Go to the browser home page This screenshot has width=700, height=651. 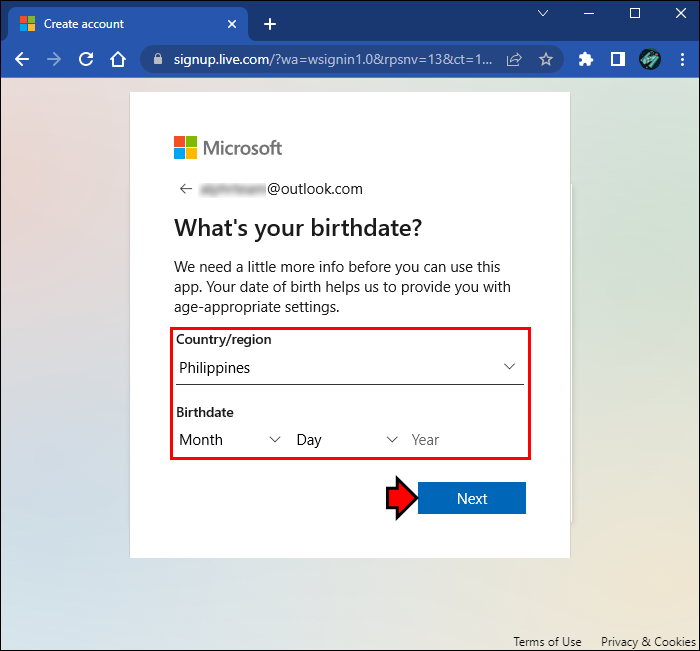[x=118, y=59]
